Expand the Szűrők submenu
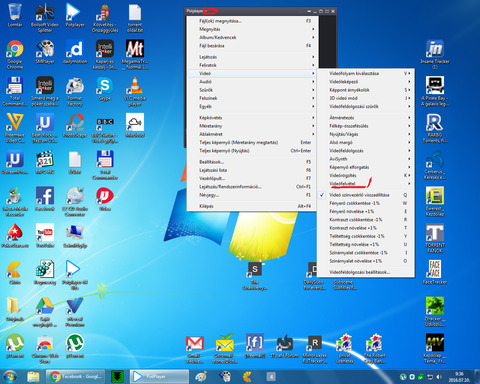 click(x=252, y=90)
